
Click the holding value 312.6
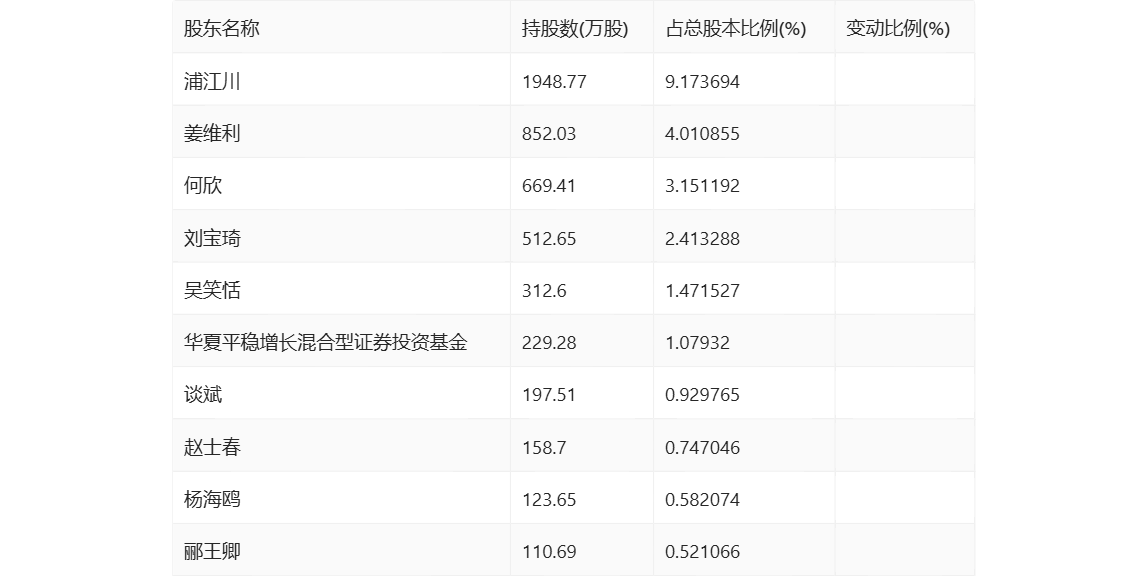pos(544,291)
